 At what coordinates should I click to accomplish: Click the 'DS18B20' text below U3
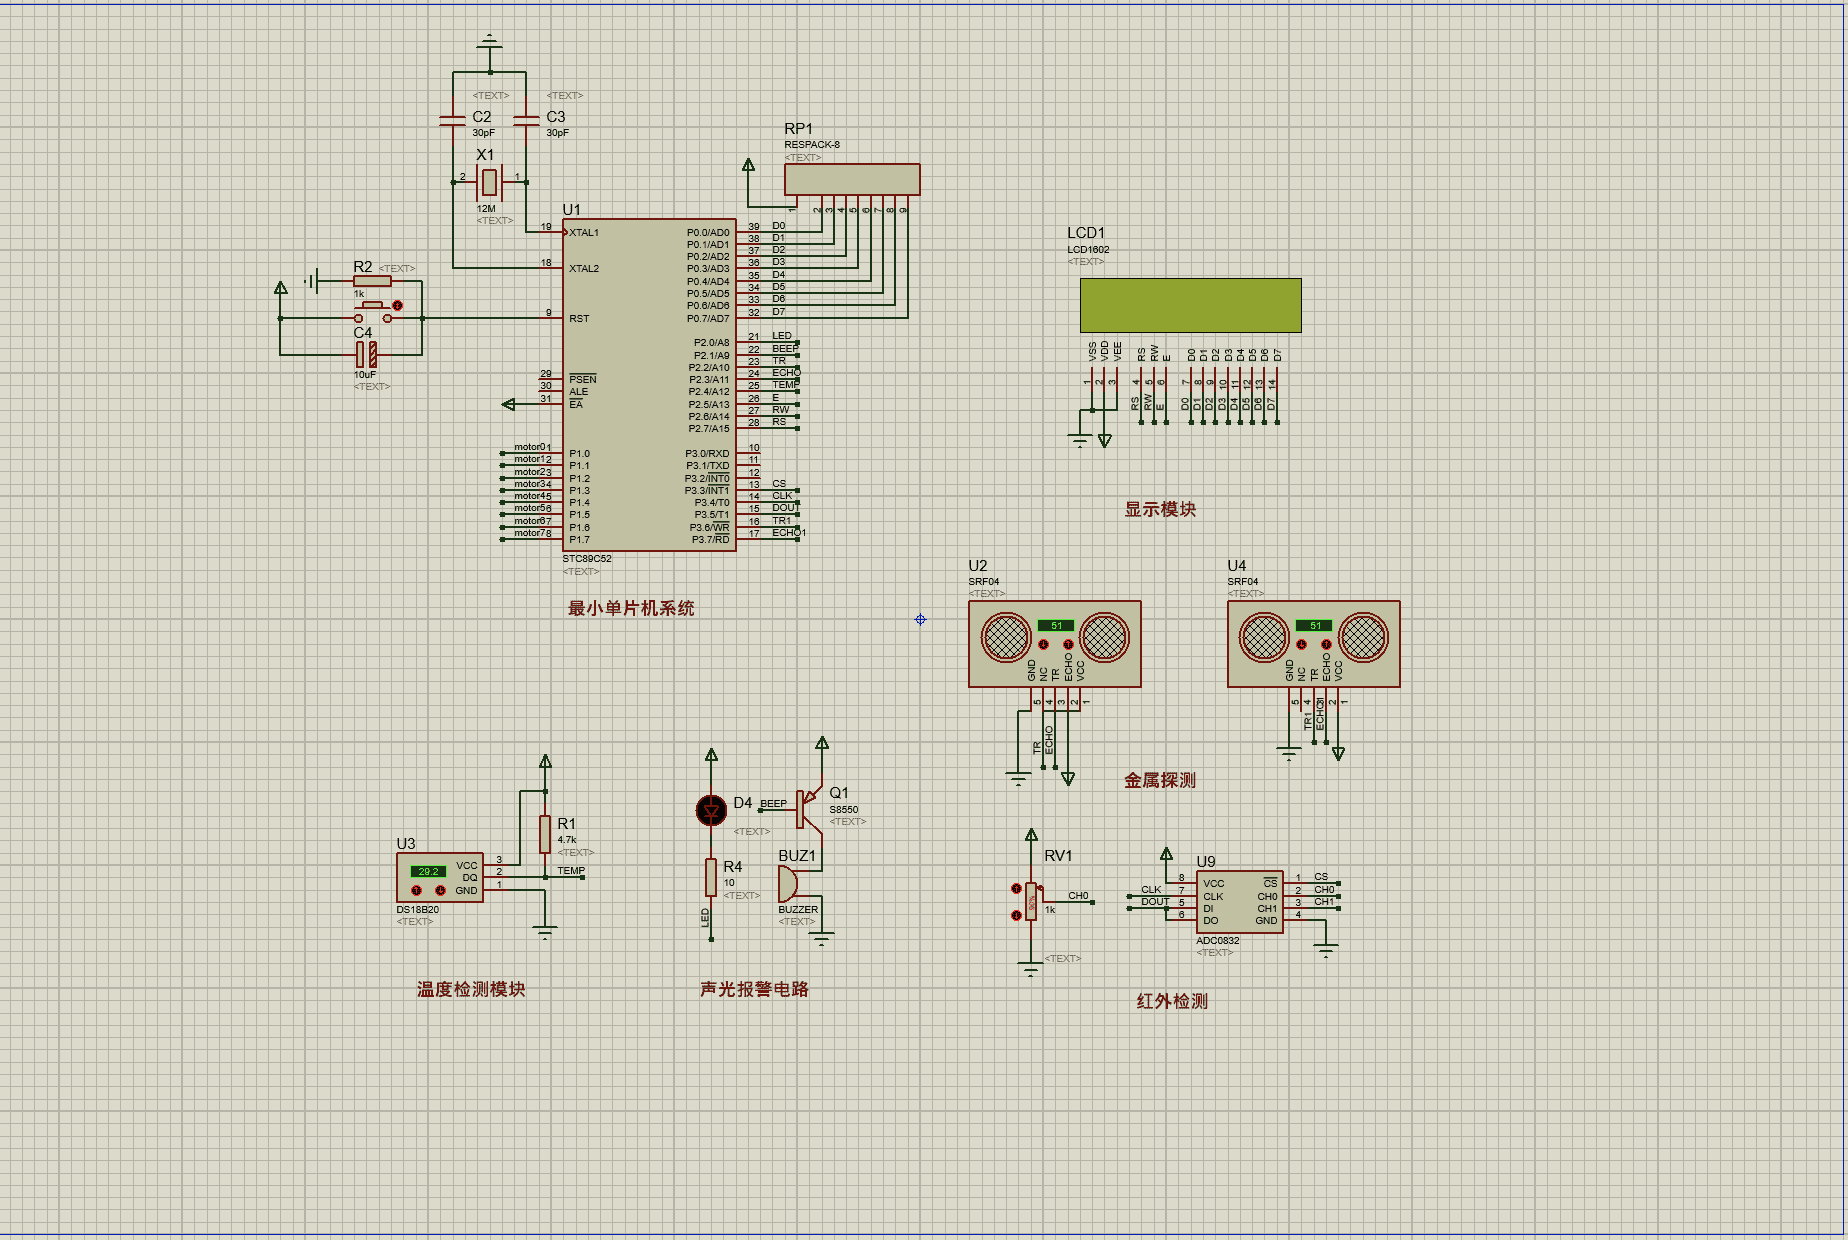(x=417, y=910)
